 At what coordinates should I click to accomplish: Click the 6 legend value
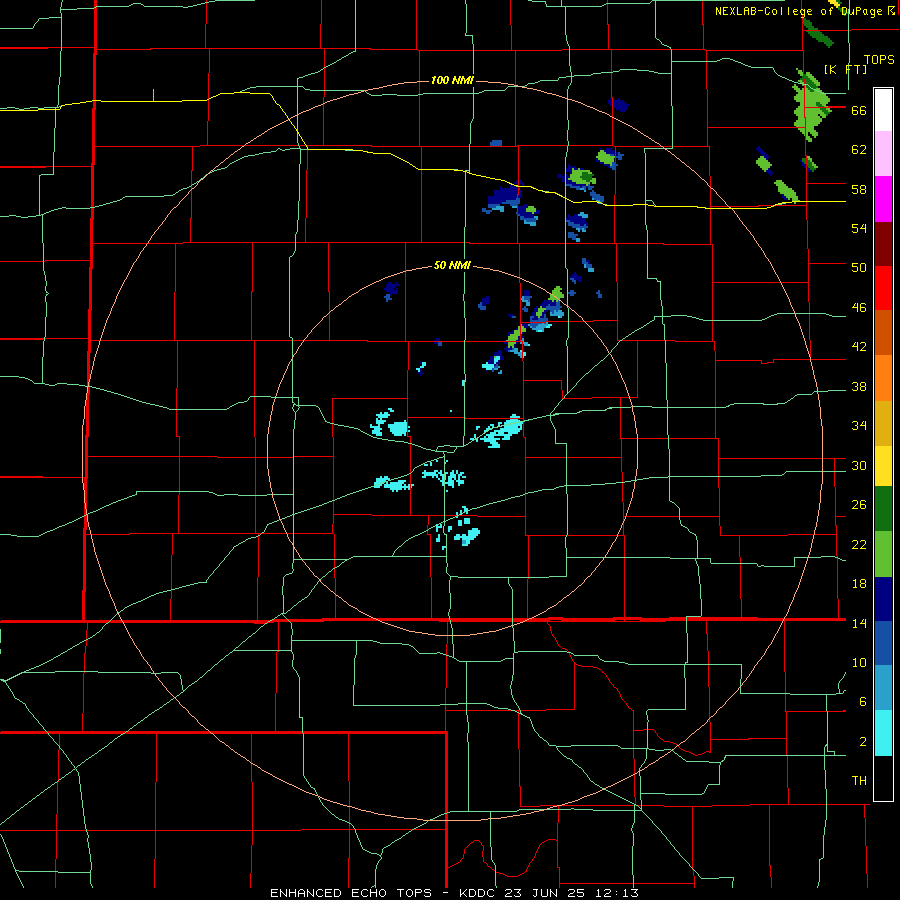coord(863,702)
